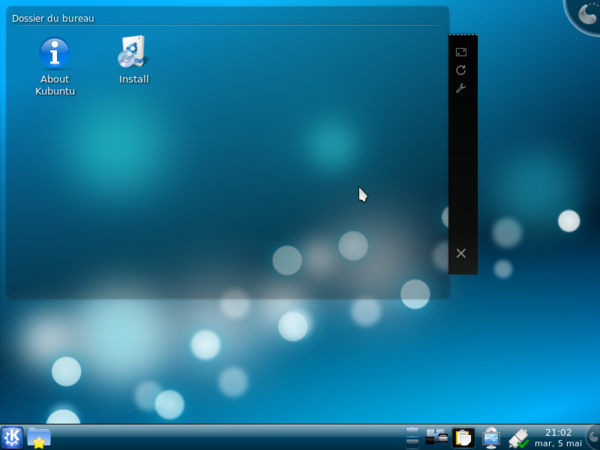600x450 pixels.
Task: Click the 'About Kubuntu' text label
Action: tap(55, 85)
